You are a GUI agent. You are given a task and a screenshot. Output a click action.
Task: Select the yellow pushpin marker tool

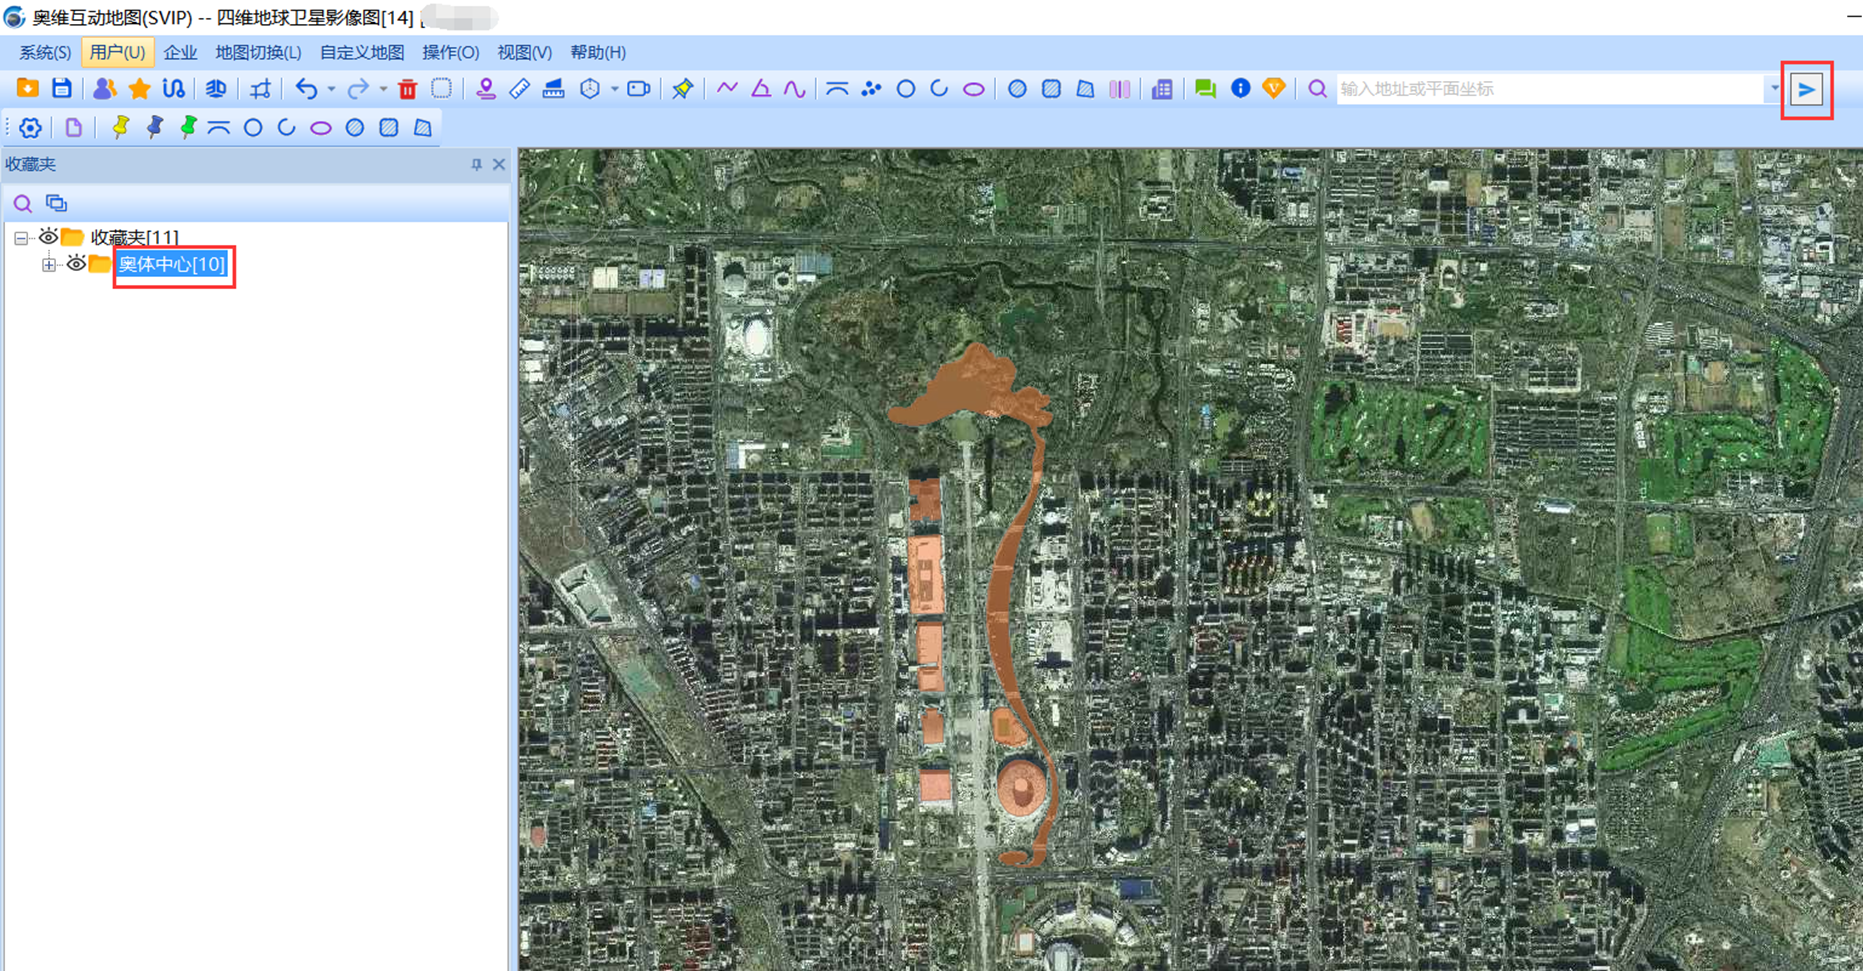pos(120,128)
